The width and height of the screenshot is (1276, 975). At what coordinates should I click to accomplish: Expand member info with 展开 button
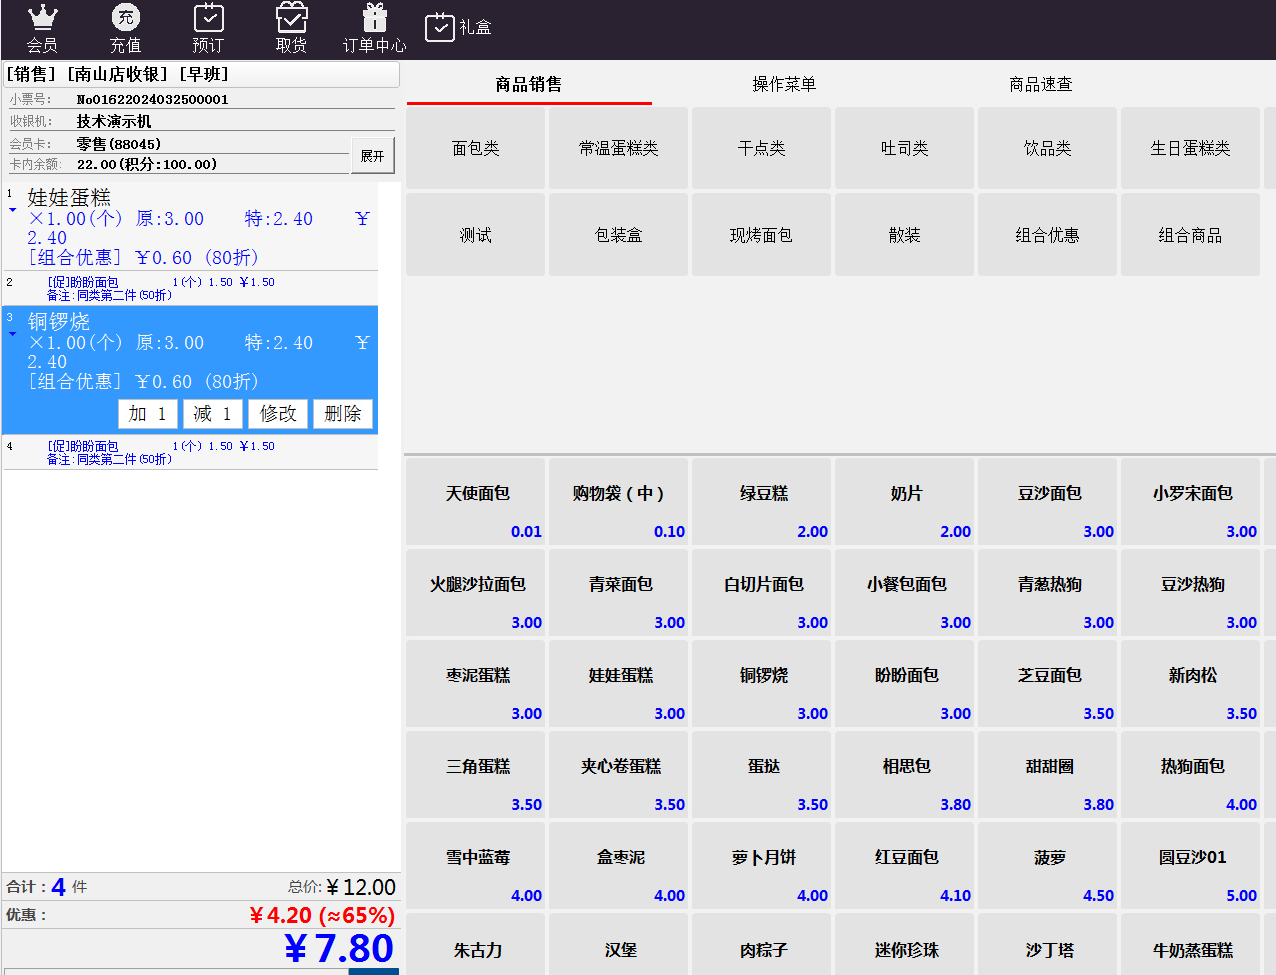[x=373, y=156]
